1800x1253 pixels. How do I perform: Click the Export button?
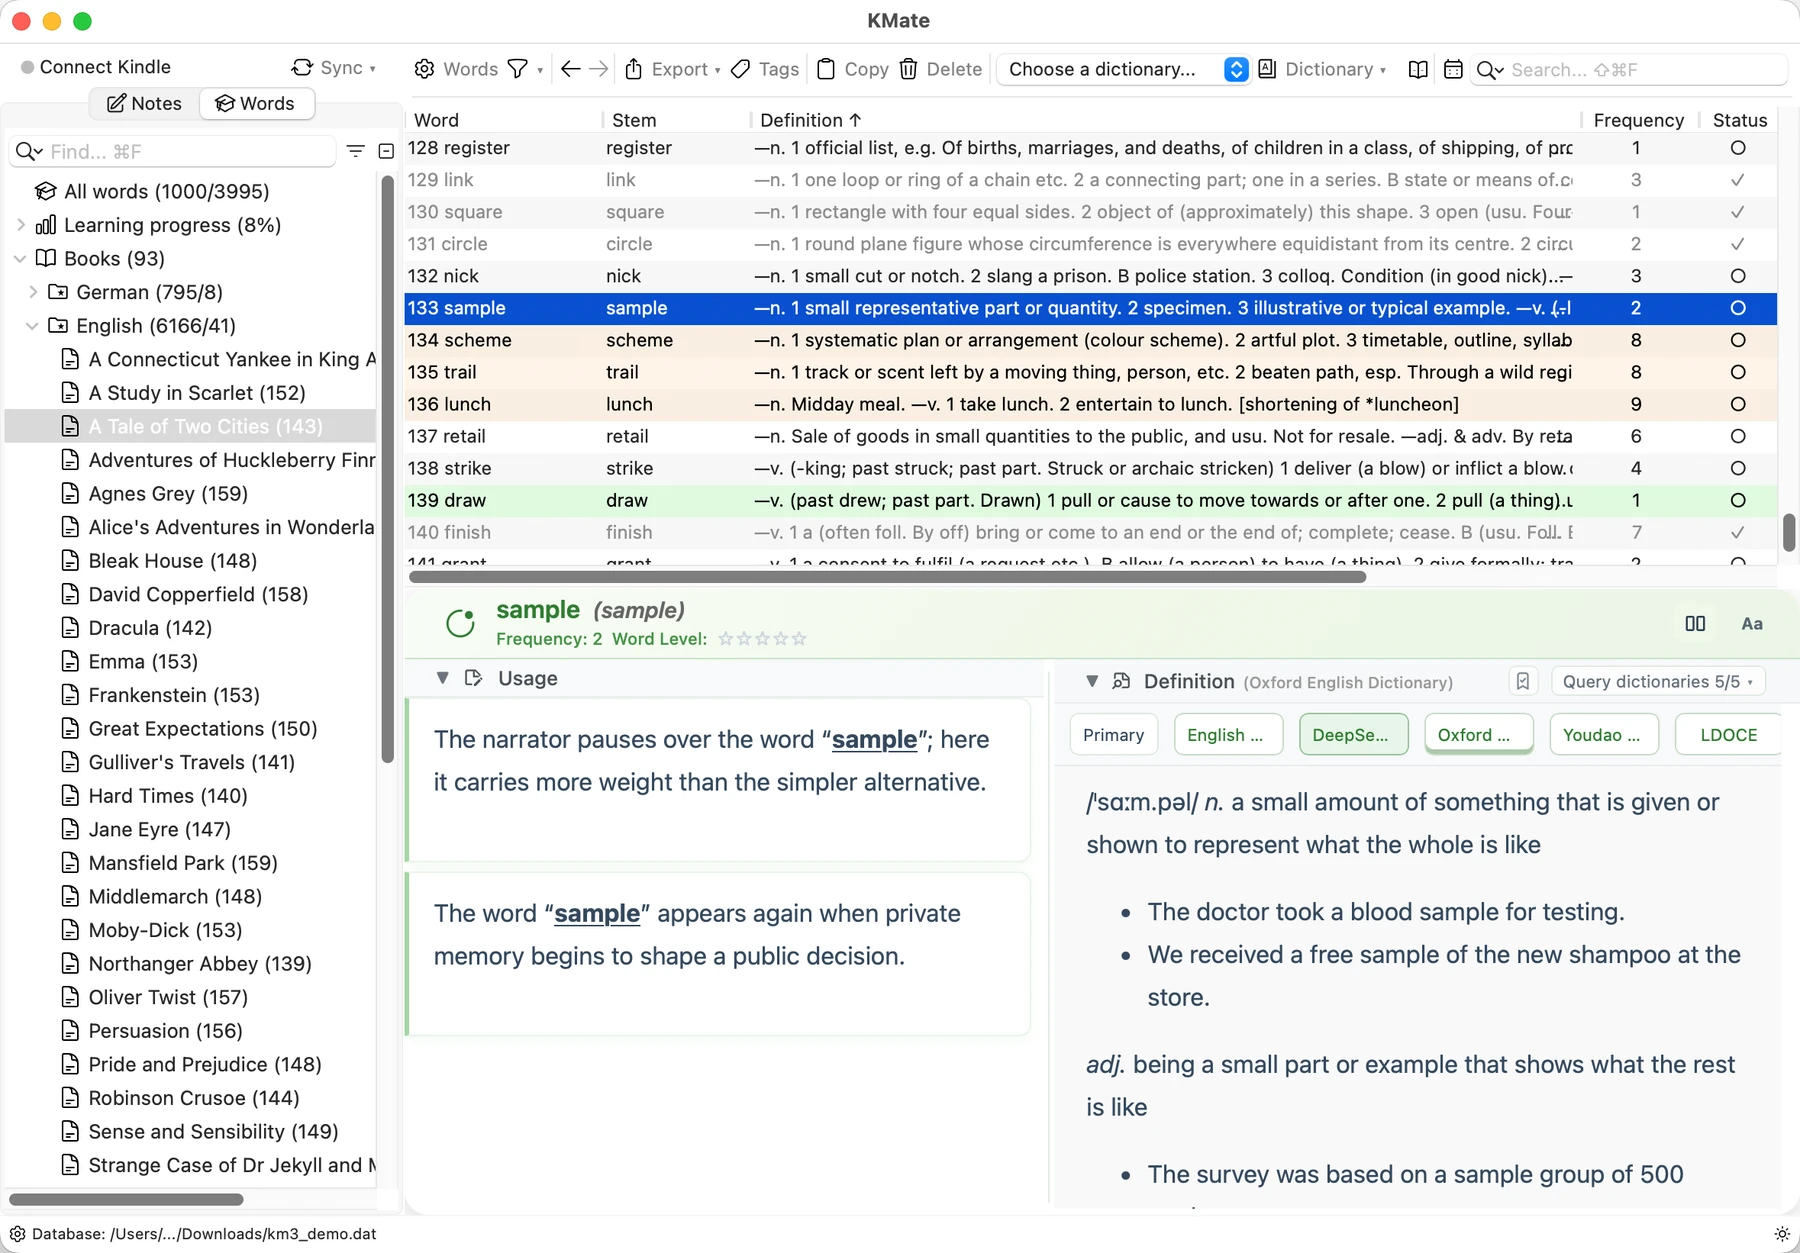[672, 69]
